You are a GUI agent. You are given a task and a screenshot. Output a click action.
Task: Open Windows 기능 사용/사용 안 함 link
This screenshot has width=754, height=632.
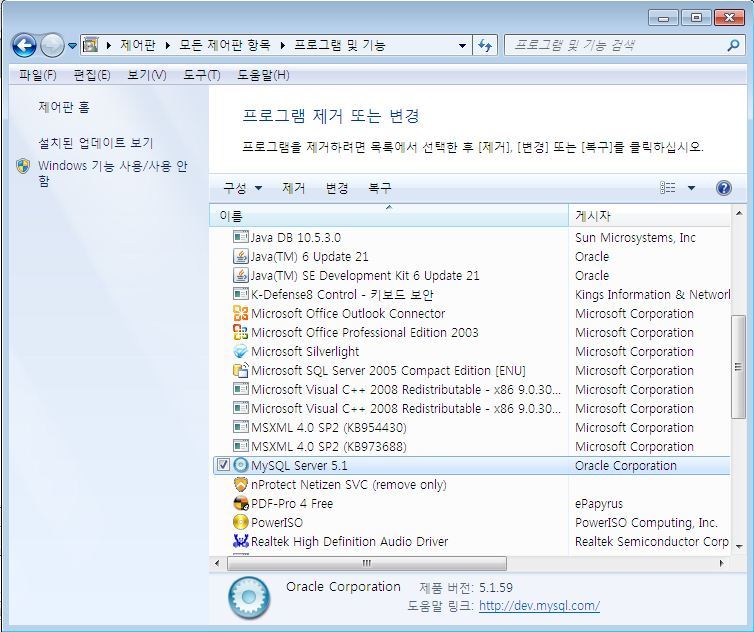[x=113, y=173]
